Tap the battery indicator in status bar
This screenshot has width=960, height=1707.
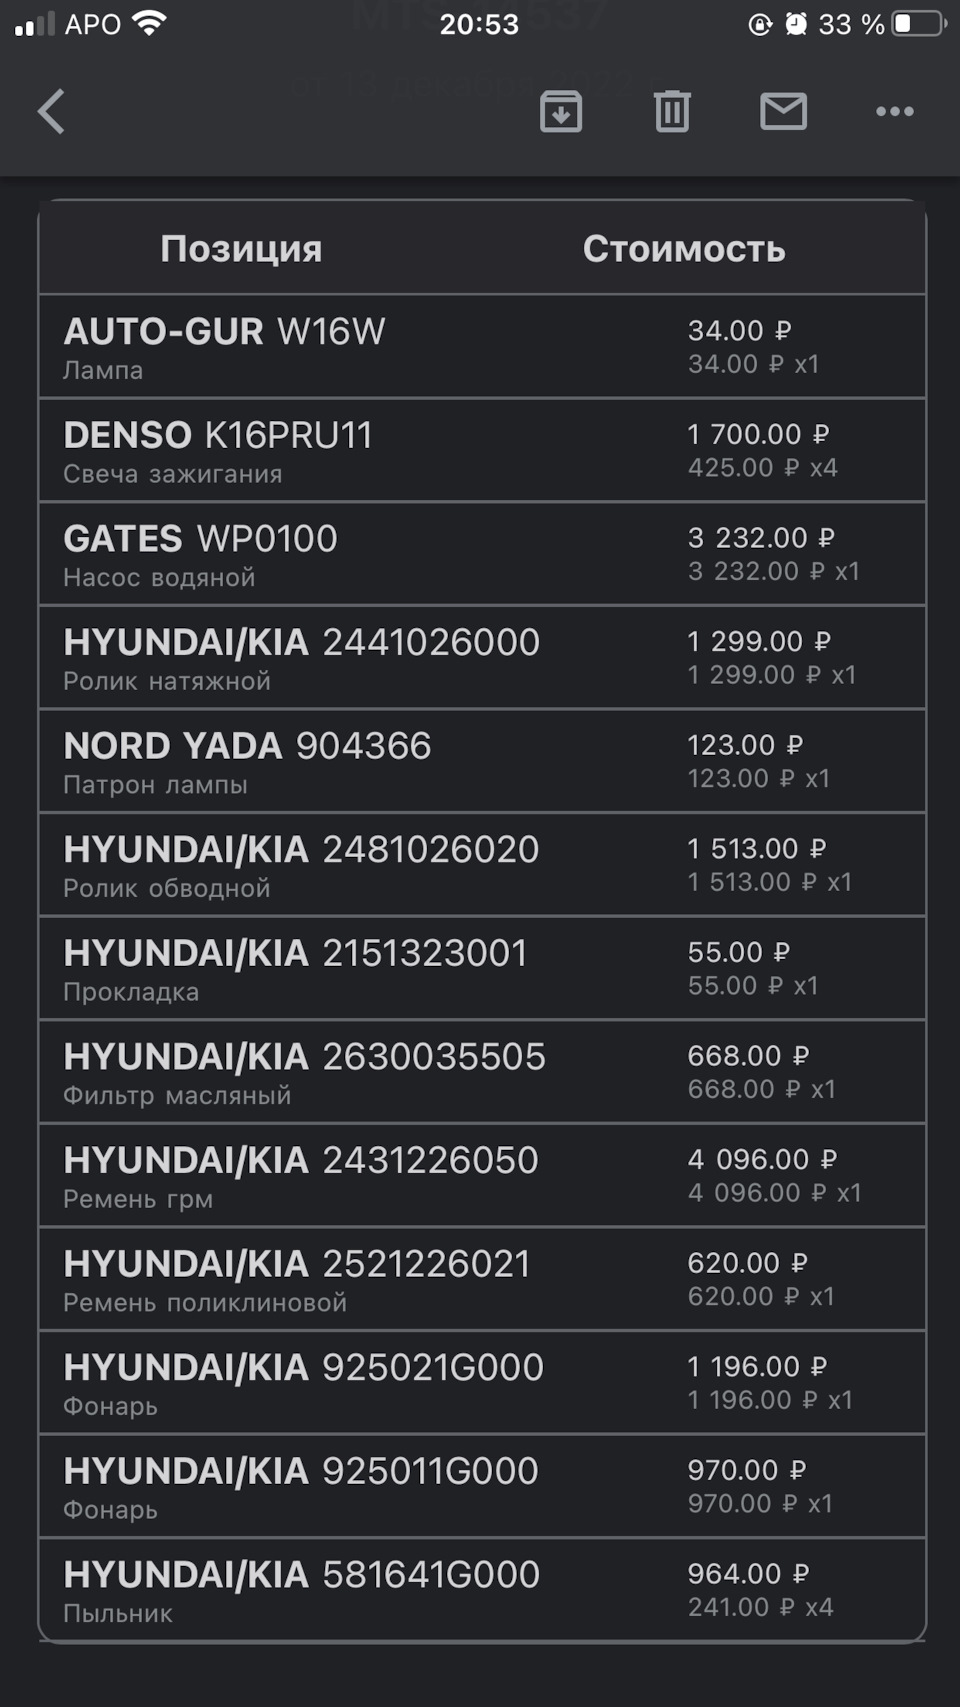(x=919, y=23)
